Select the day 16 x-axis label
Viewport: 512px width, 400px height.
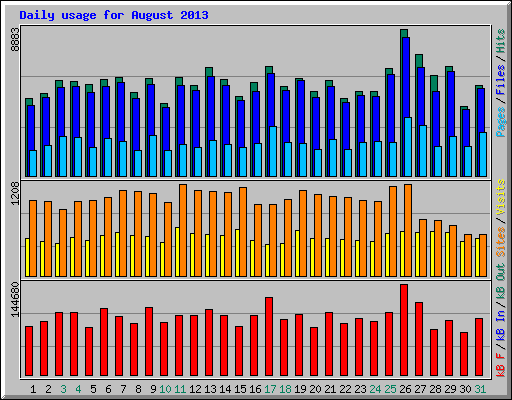255,389
